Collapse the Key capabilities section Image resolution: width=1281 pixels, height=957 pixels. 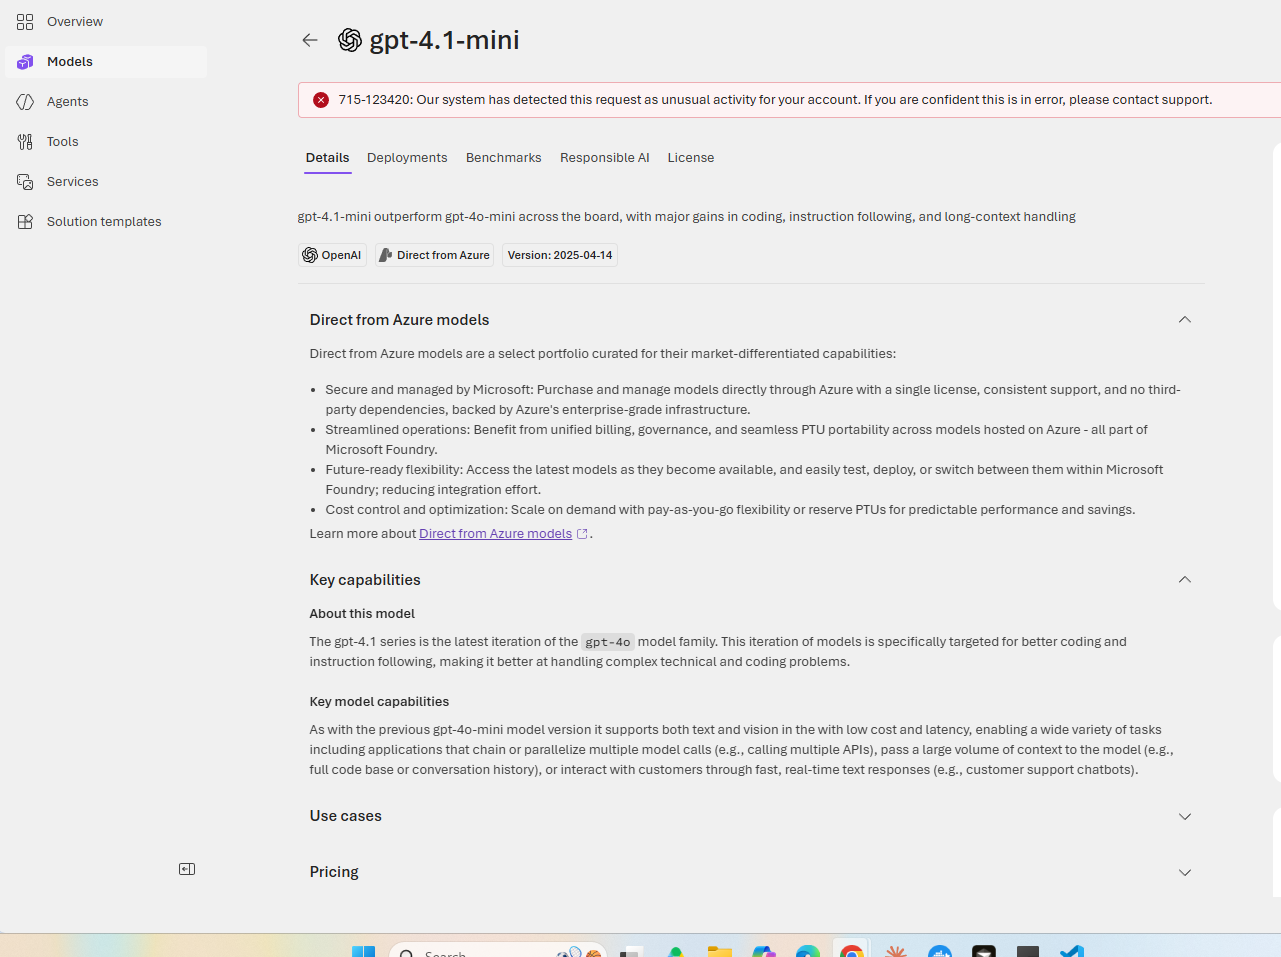tap(1185, 580)
